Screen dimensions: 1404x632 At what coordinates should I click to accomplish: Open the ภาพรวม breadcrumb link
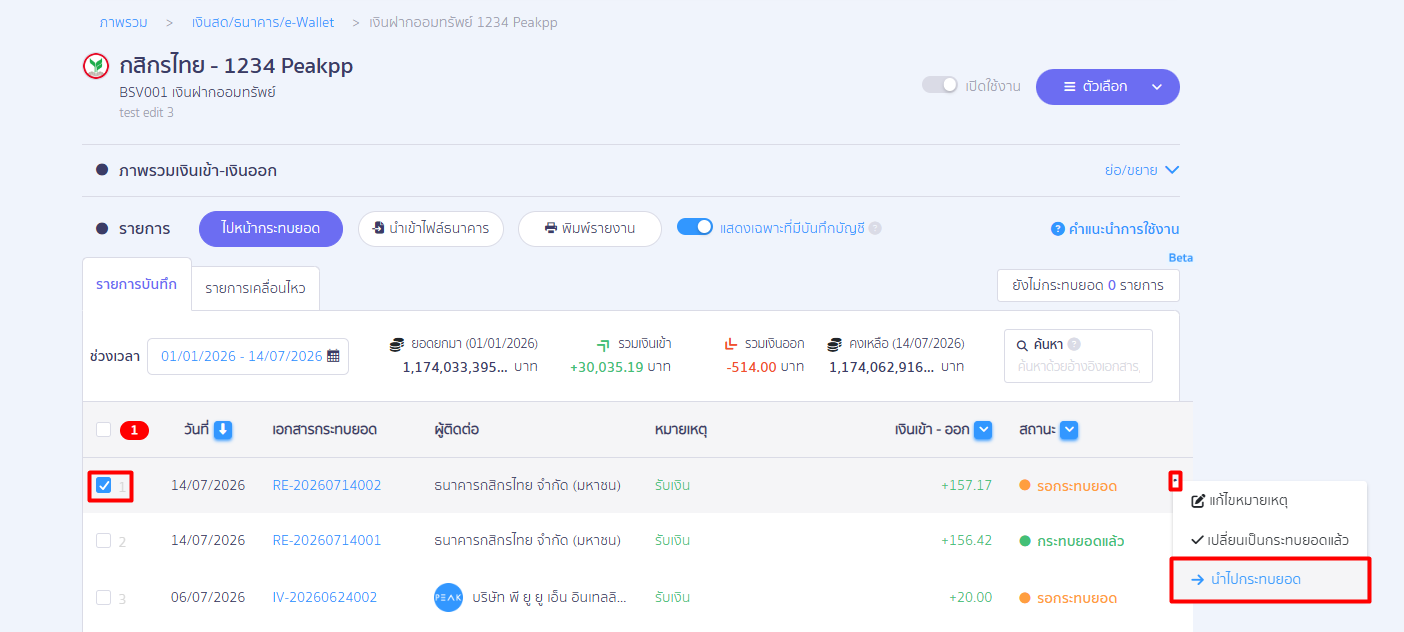123,22
